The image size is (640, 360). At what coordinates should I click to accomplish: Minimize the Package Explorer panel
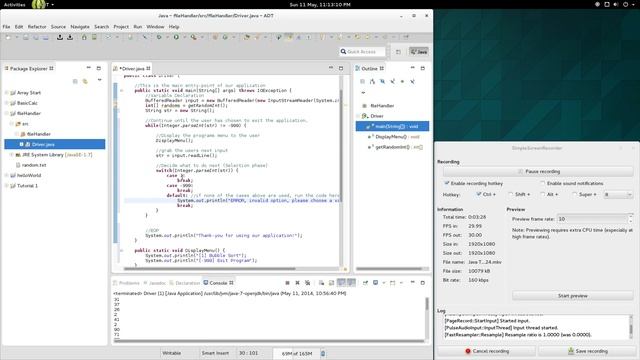click(89, 68)
